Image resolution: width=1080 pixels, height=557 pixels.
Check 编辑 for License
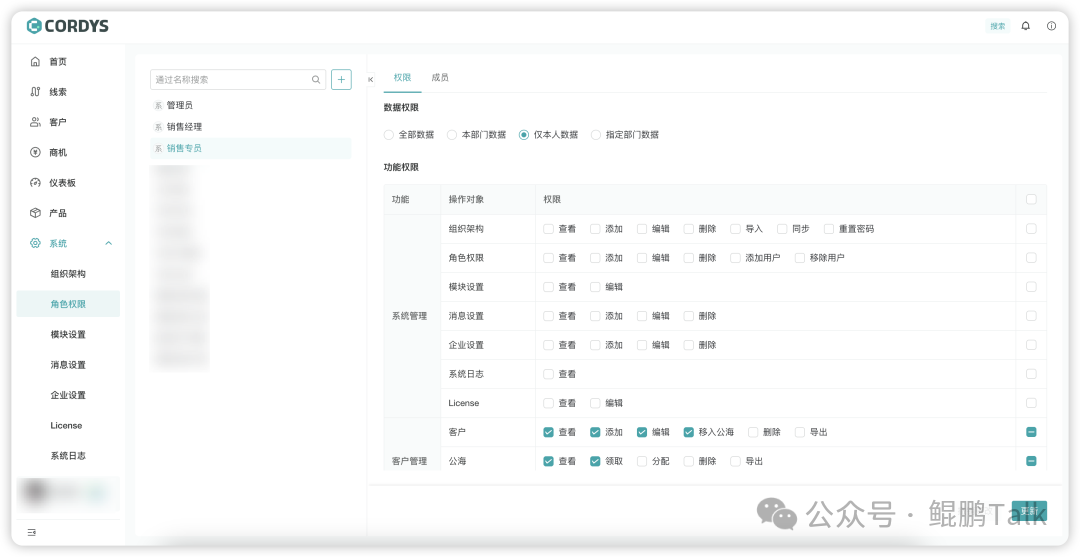(595, 403)
